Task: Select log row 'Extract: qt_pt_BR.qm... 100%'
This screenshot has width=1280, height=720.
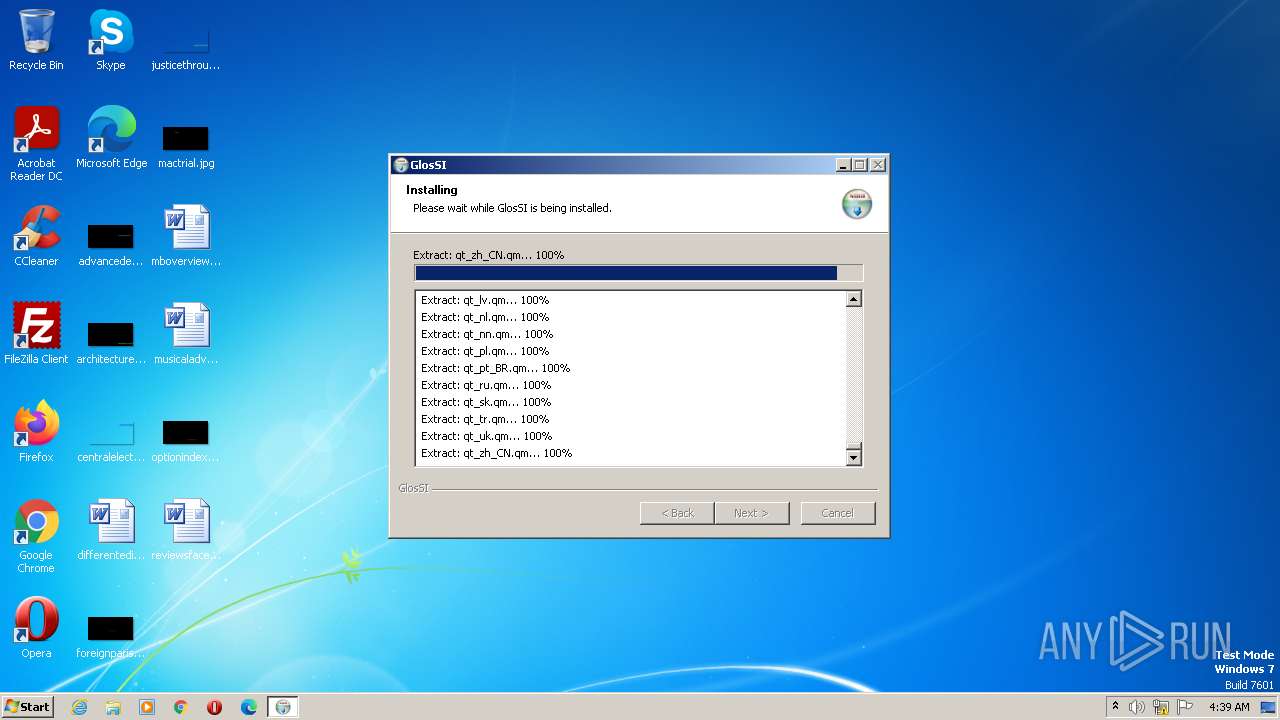Action: (495, 368)
